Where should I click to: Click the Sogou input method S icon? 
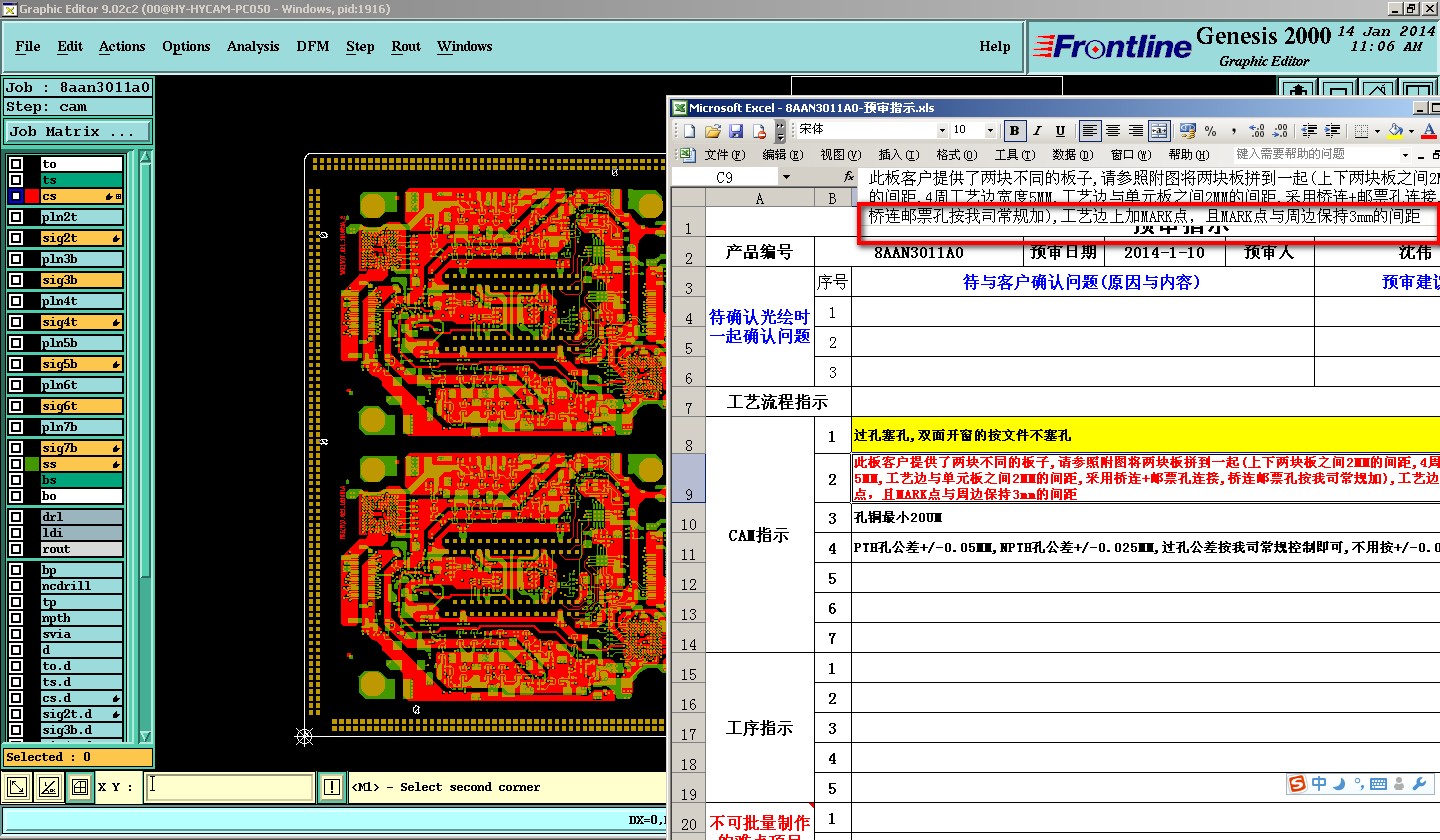click(1297, 784)
